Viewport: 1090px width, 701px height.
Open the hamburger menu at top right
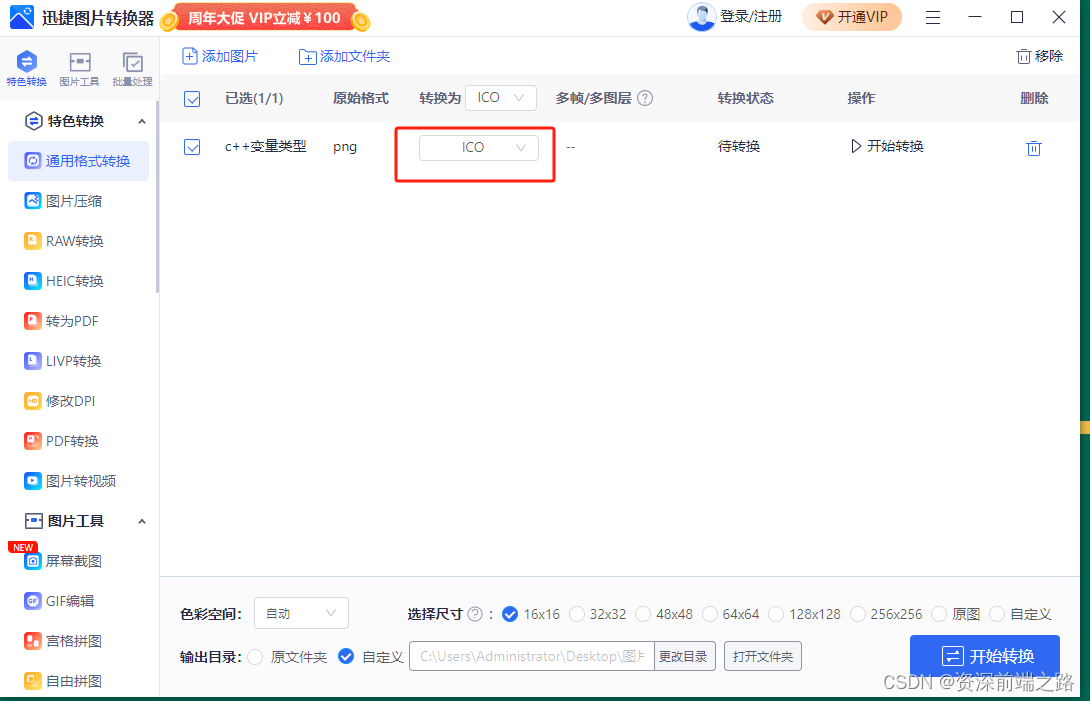pyautogui.click(x=933, y=17)
